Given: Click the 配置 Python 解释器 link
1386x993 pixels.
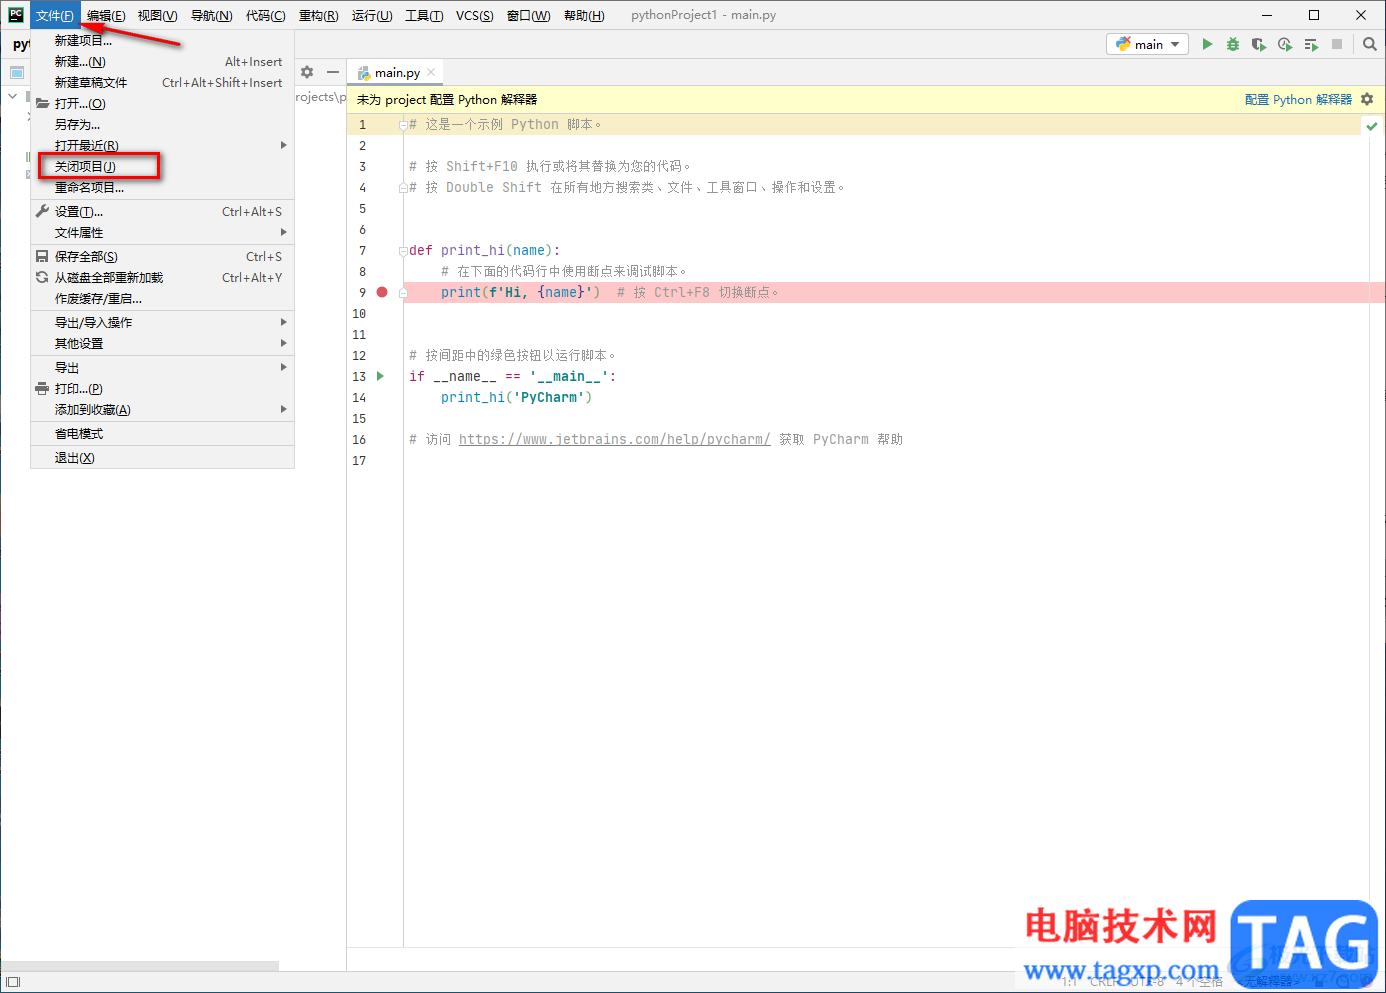Looking at the screenshot, I should click(x=1297, y=100).
